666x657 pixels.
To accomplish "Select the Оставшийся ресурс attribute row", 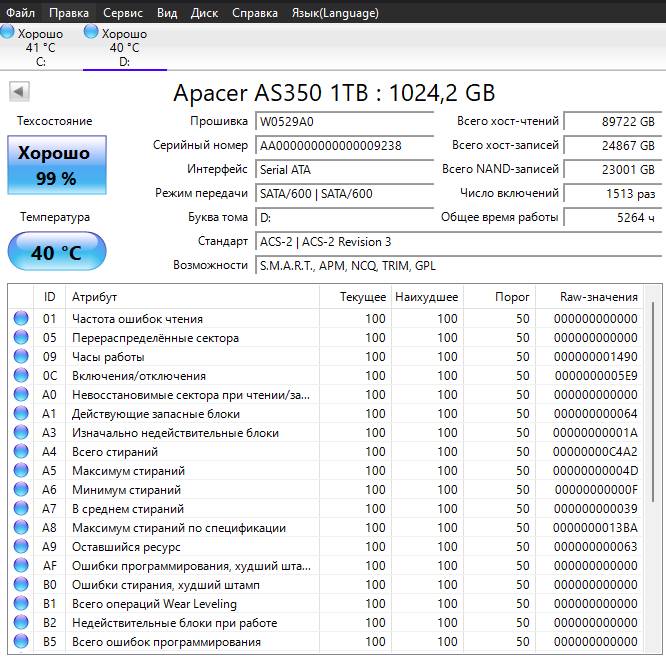I will coord(325,547).
